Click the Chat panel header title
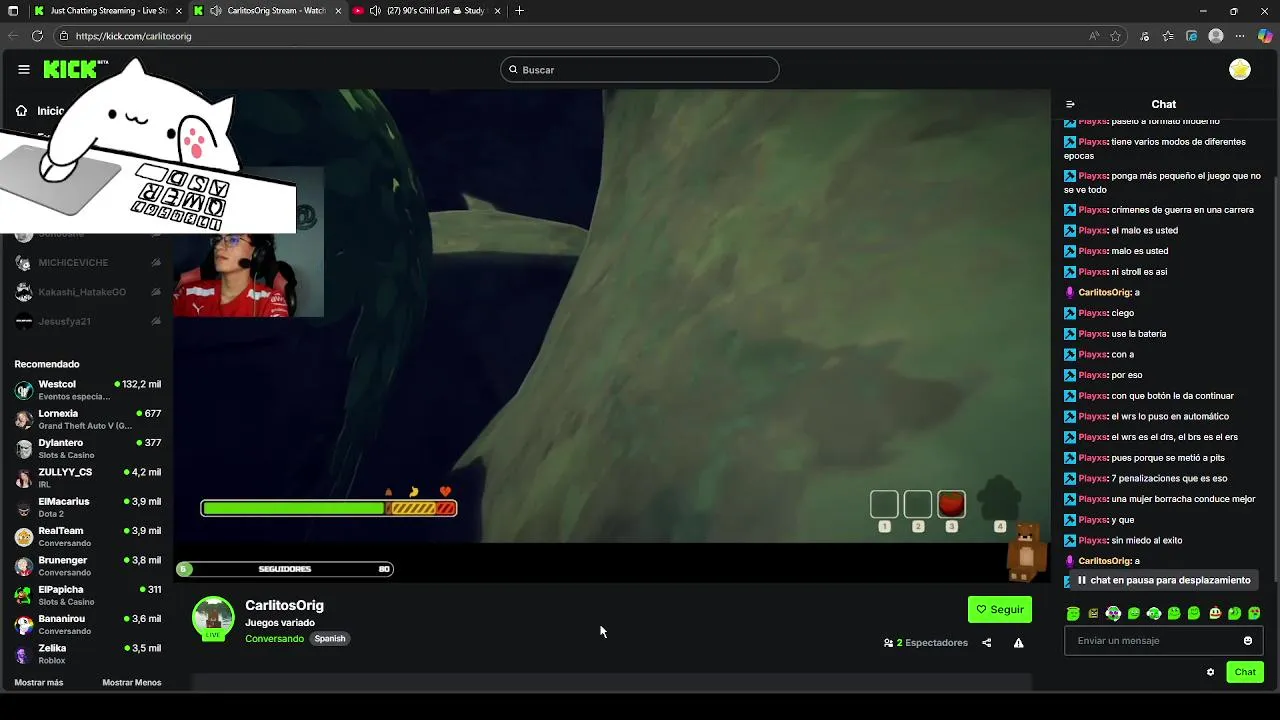The height and width of the screenshot is (720, 1280). 1164,104
